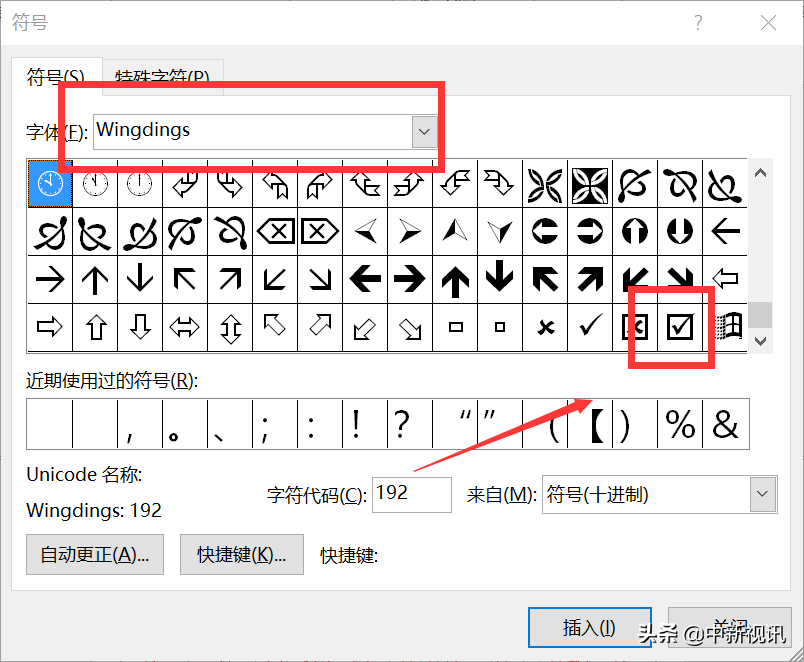Expand the 来自 source dropdown arrow
This screenshot has height=662, width=804.
(762, 494)
